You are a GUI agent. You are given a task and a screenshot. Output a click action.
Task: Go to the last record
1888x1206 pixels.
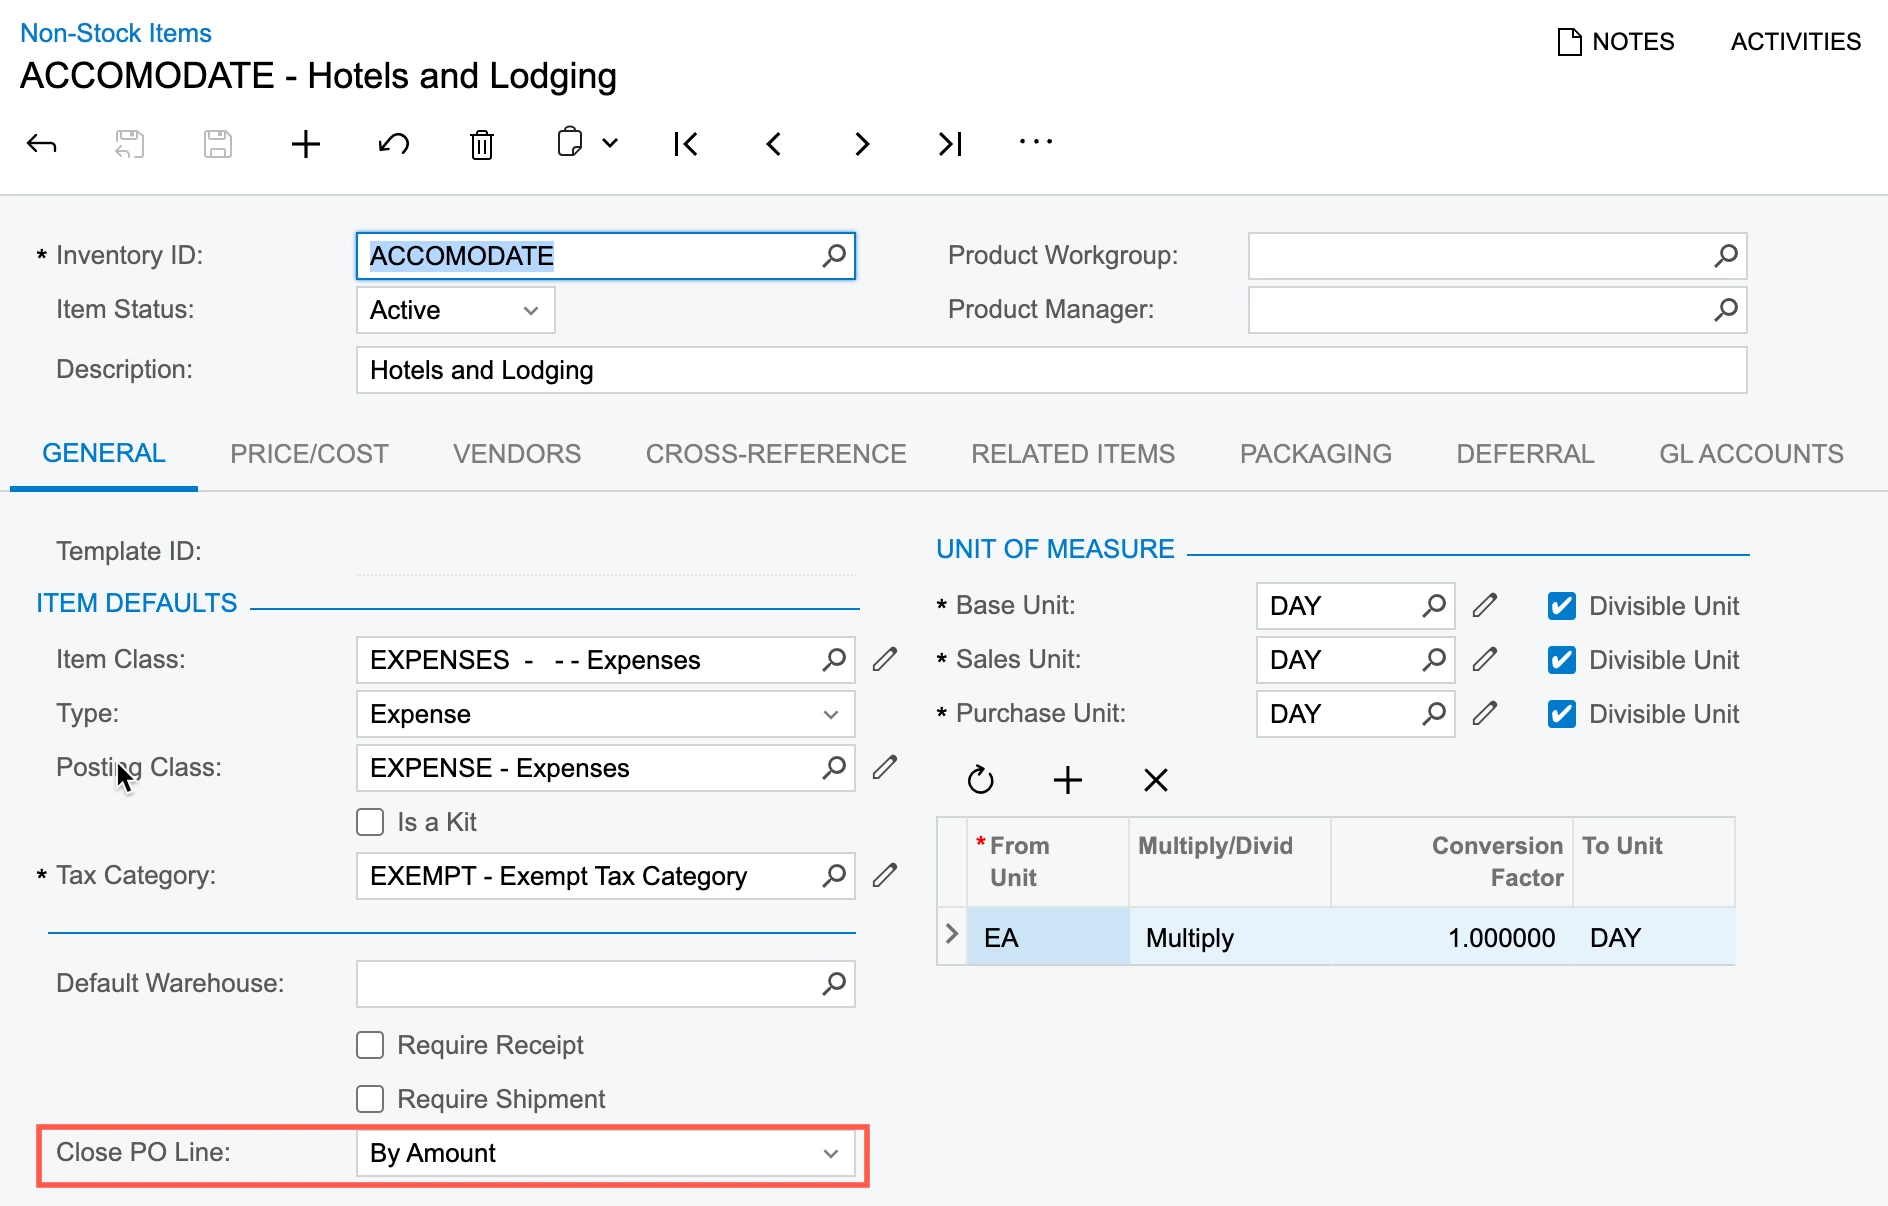pos(950,145)
